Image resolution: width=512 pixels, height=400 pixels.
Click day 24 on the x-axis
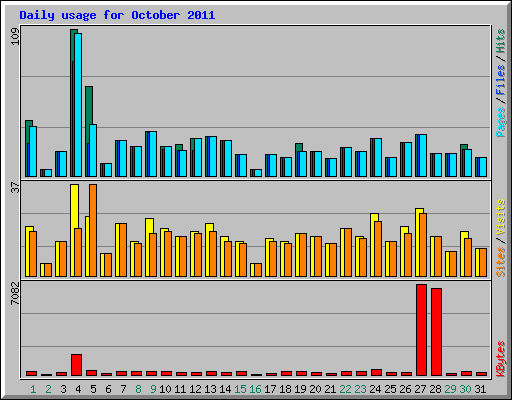pos(375,389)
